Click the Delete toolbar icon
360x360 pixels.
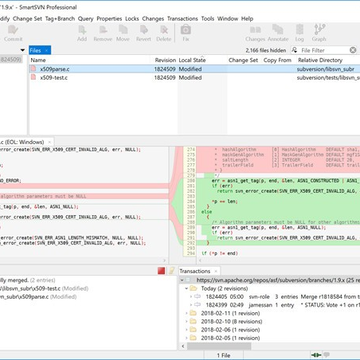[x=164, y=30]
